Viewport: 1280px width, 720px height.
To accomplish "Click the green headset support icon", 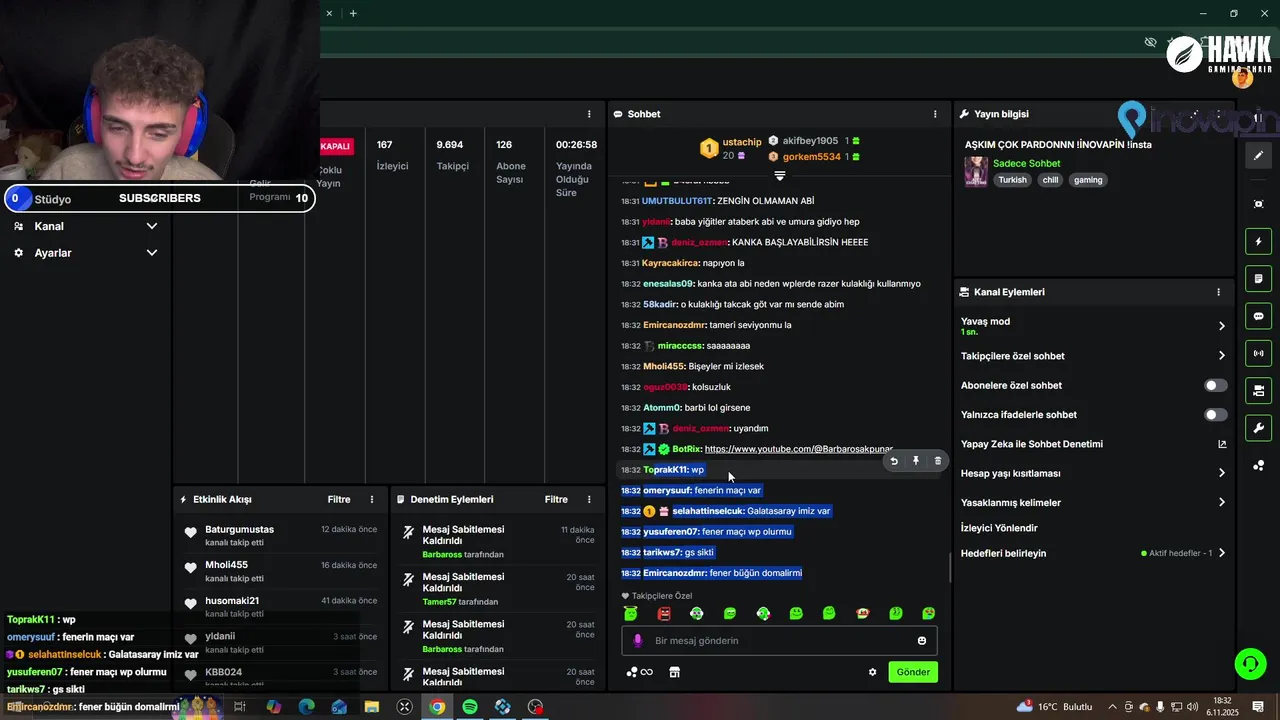I will tap(1249, 663).
